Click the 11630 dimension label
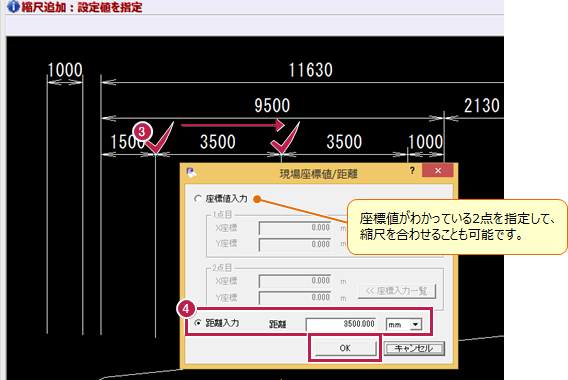568x380 pixels. click(310, 70)
